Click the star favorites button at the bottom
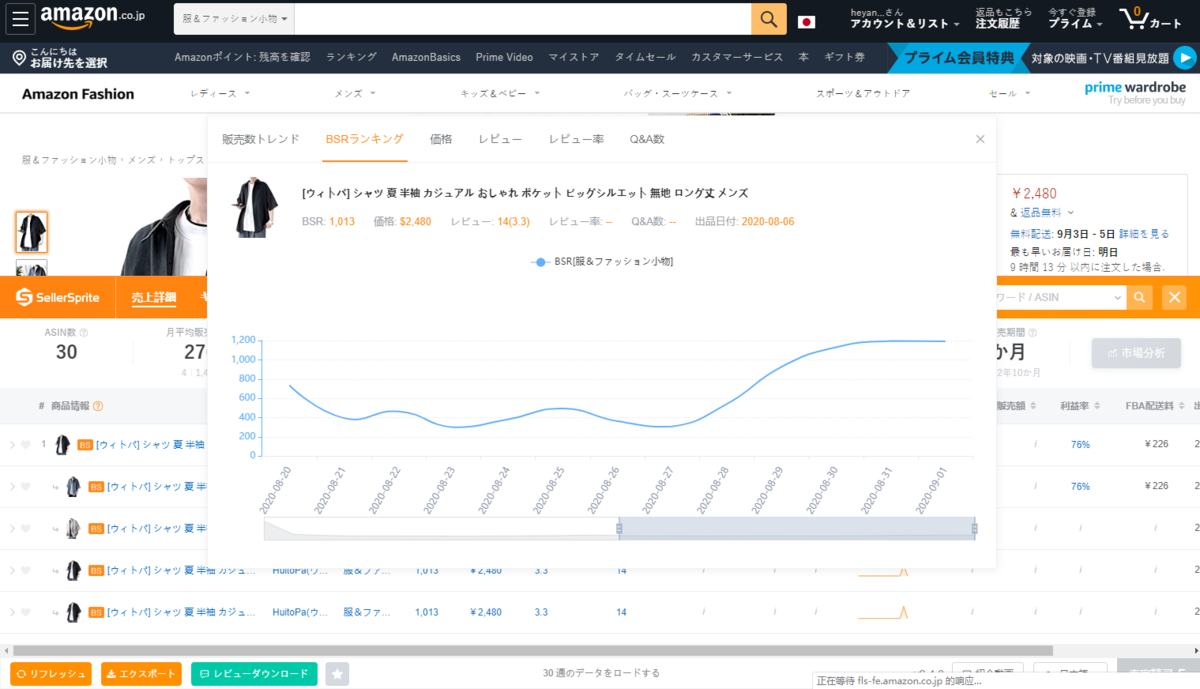 338,674
